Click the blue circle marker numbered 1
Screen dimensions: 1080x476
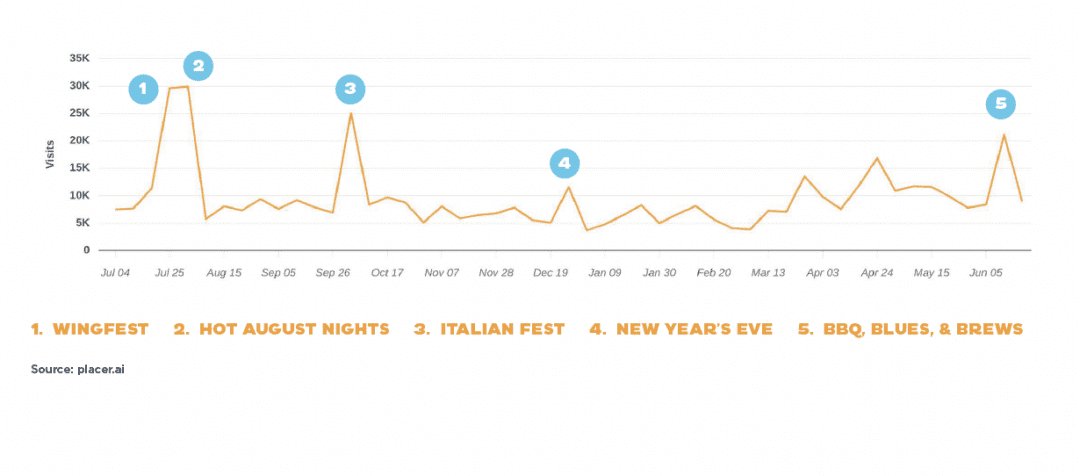pos(143,89)
